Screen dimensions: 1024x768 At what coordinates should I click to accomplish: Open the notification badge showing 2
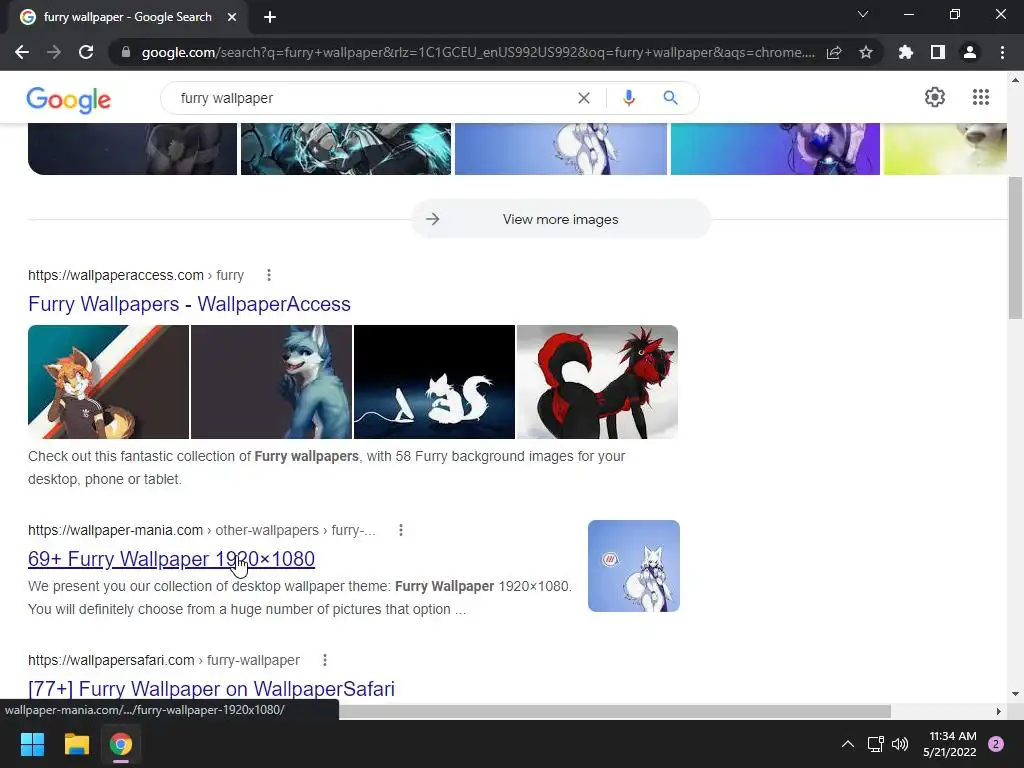pos(996,744)
